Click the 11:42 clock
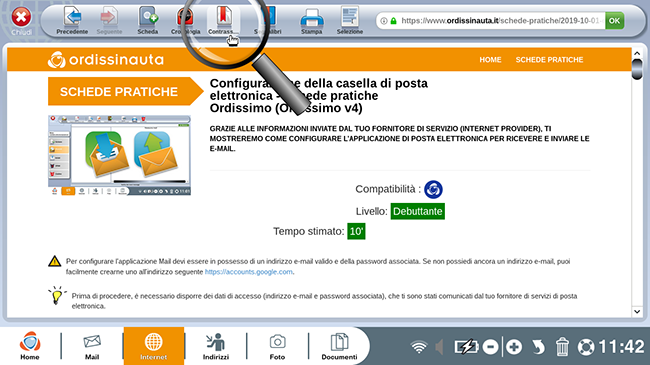This screenshot has height=365, width=650. pyautogui.click(x=621, y=347)
